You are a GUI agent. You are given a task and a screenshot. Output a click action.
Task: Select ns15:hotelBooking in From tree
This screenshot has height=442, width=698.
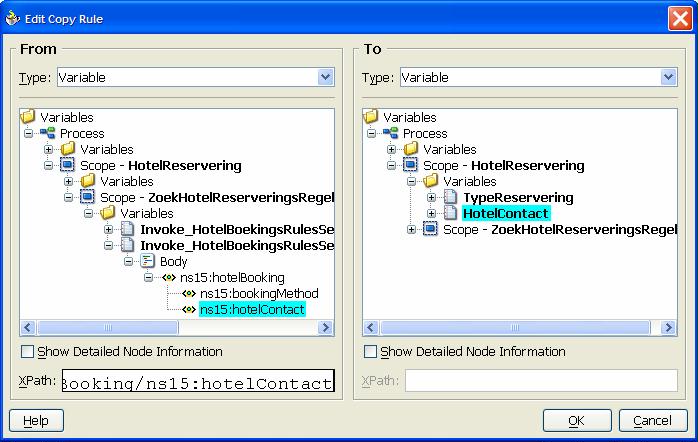click(x=232, y=277)
